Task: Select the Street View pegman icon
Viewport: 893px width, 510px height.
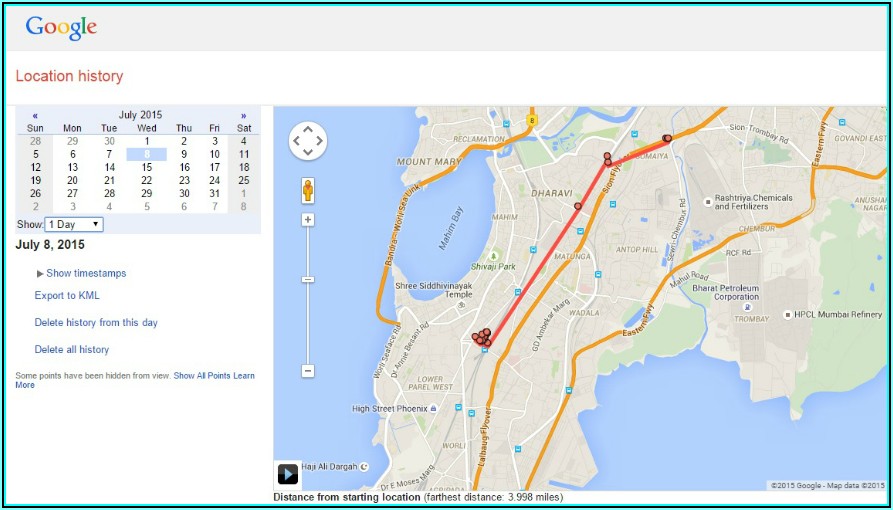Action: pos(308,189)
